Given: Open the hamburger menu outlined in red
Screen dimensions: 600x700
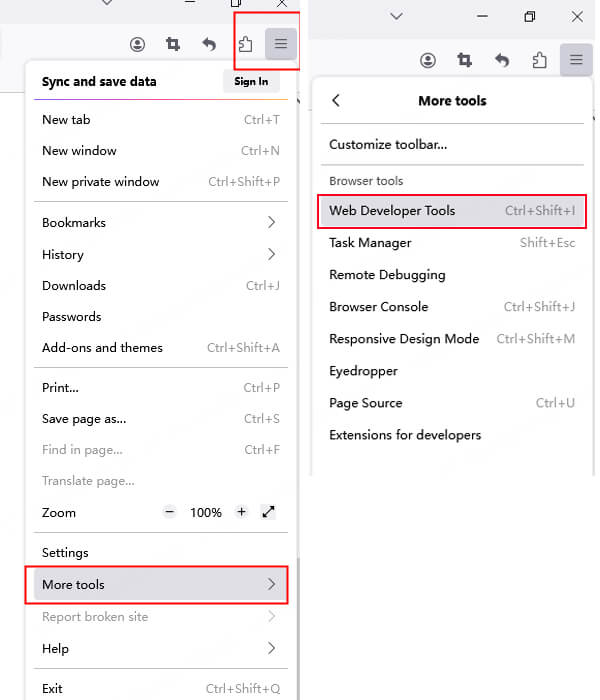Looking at the screenshot, I should coord(281,44).
